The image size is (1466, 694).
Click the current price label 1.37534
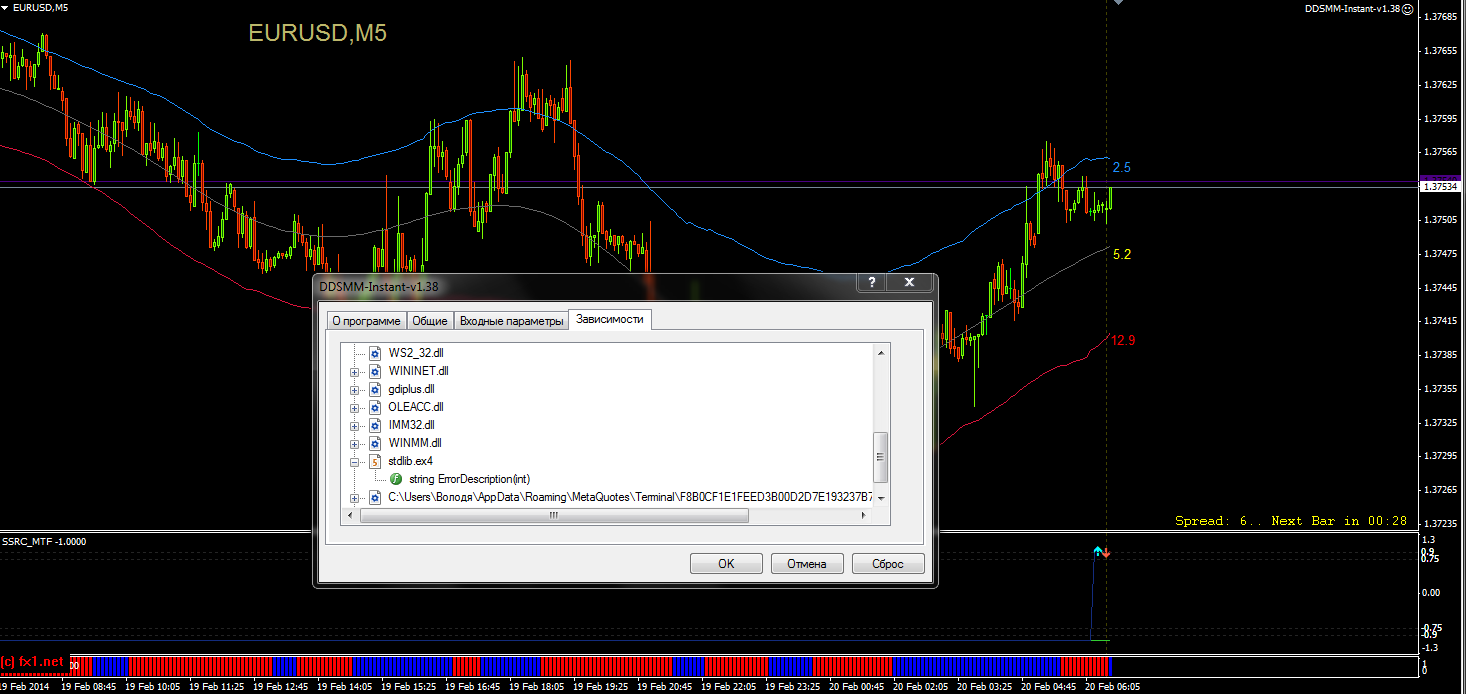(1442, 185)
